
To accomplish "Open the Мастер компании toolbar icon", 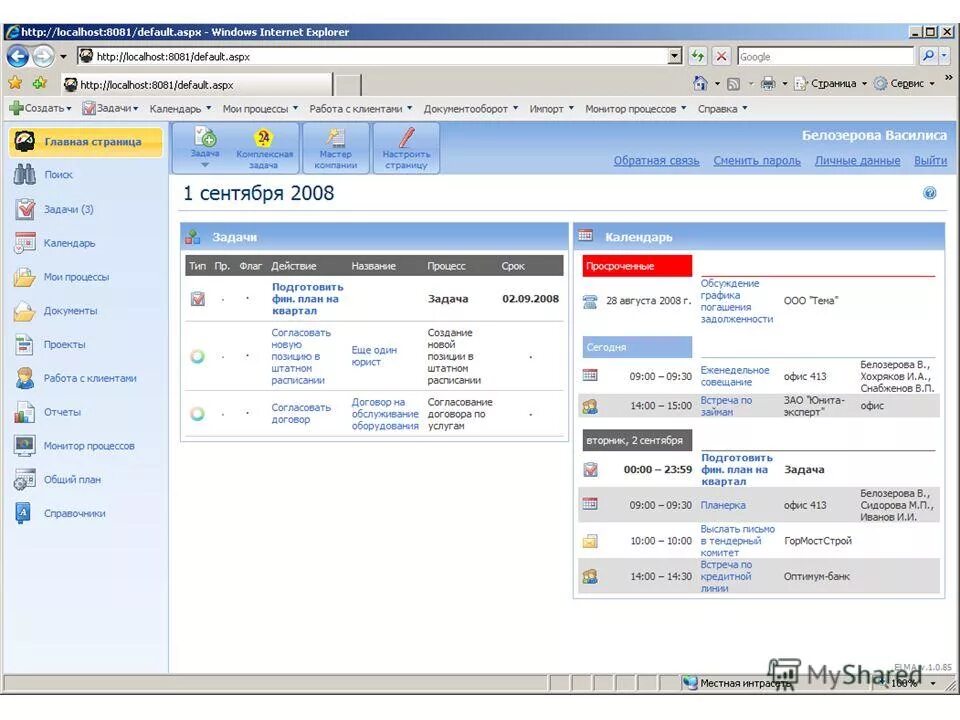I will click(336, 146).
